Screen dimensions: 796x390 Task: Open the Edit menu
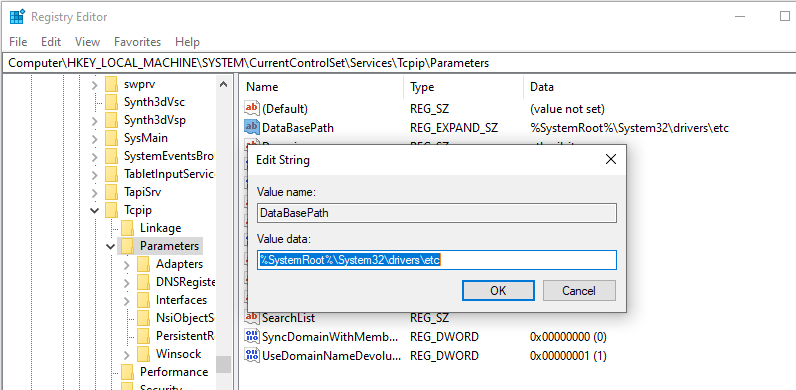click(51, 42)
